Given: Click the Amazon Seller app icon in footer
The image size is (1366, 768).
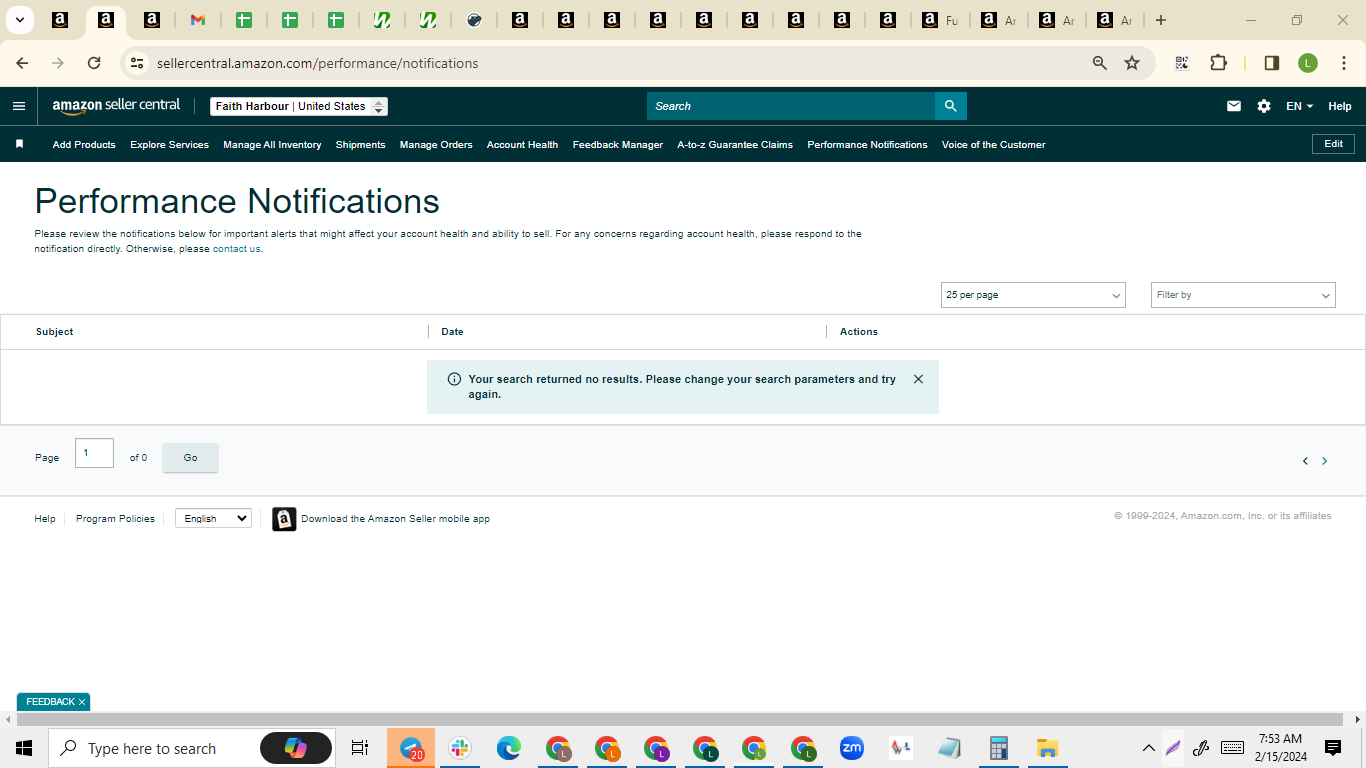Looking at the screenshot, I should click(x=284, y=519).
